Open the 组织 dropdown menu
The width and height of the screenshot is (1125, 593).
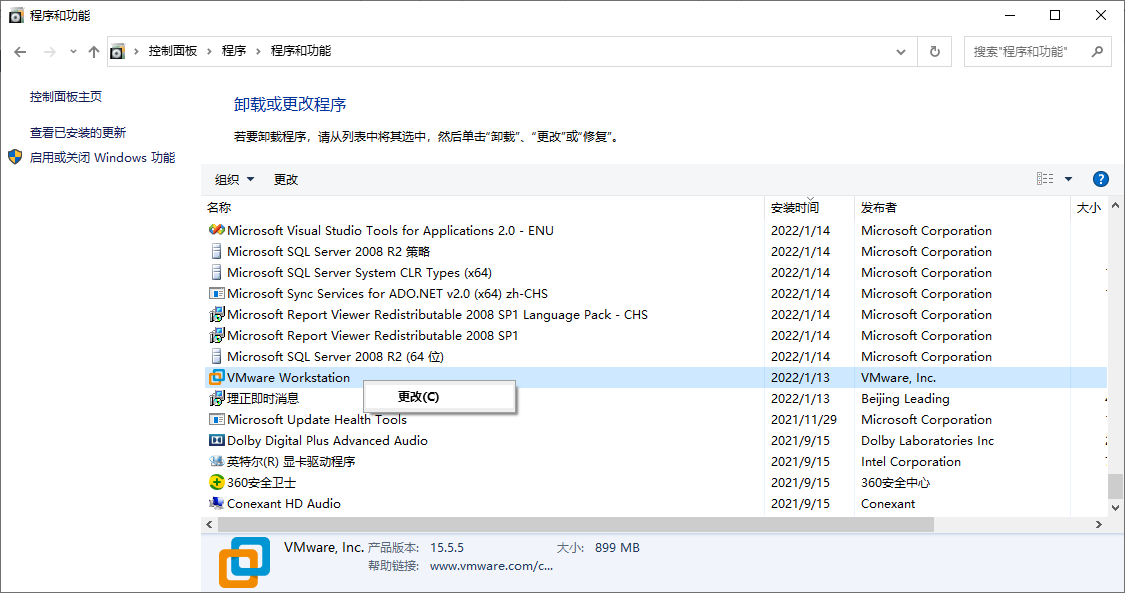pos(235,179)
